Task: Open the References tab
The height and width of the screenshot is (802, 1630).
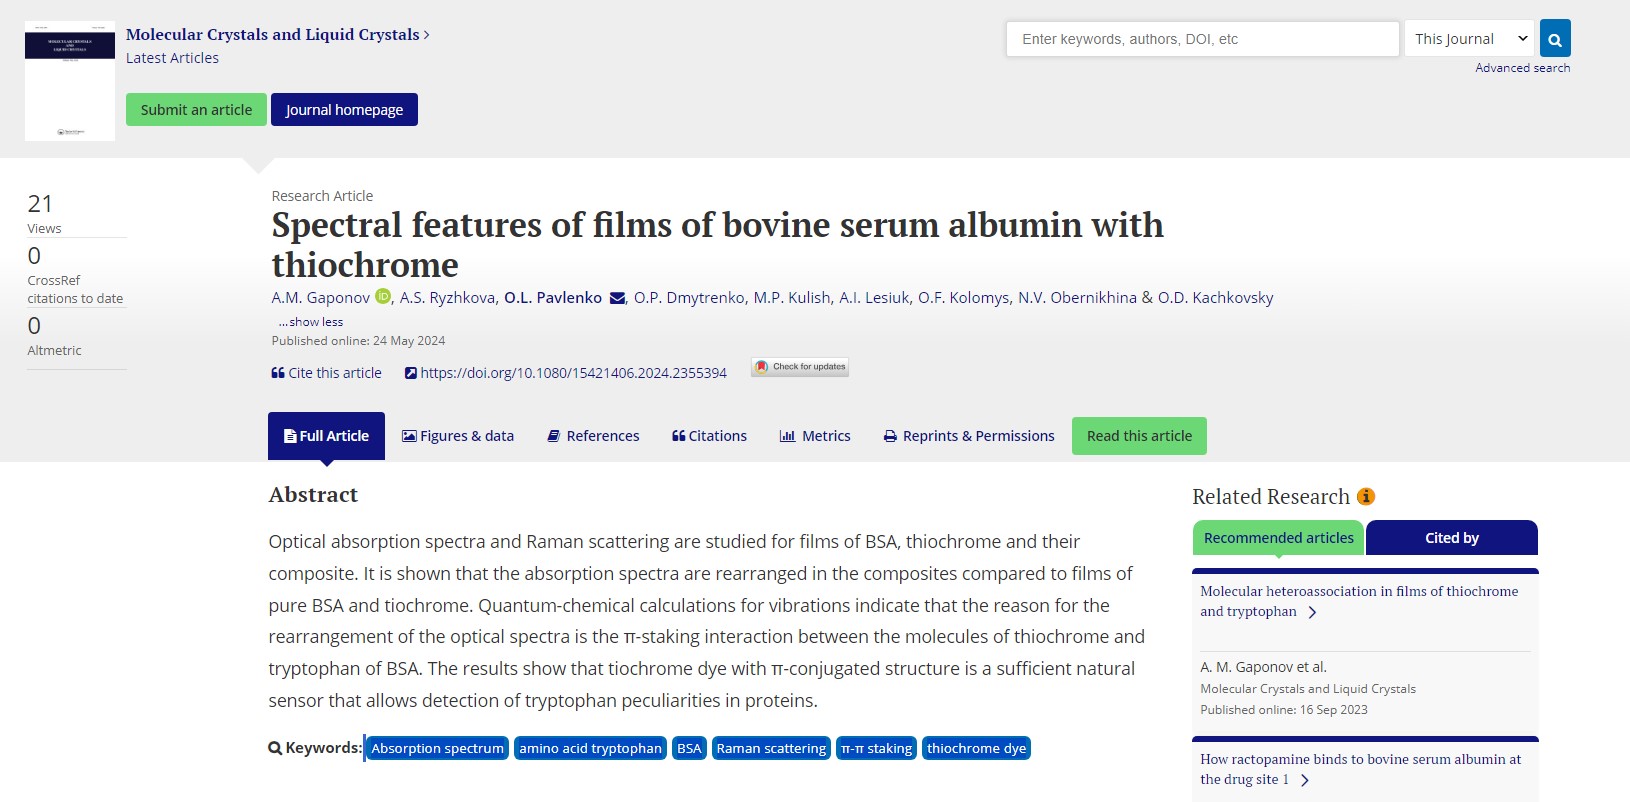Action: click(593, 436)
